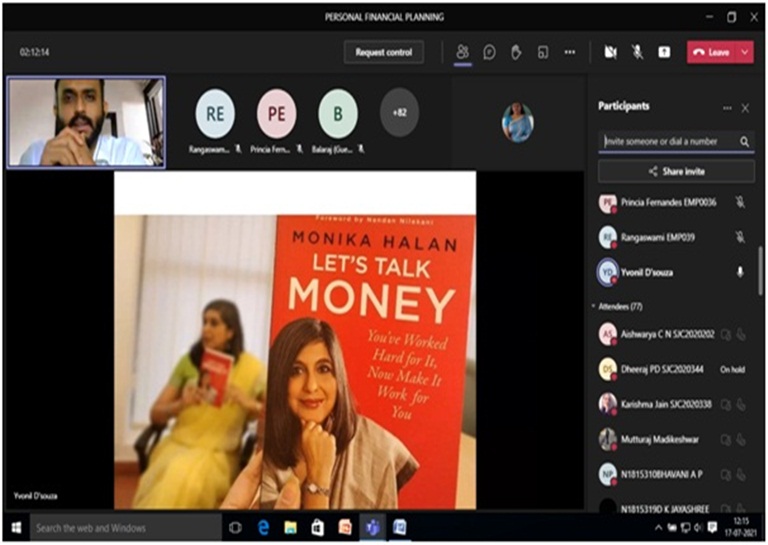768x545 pixels.
Task: Click the woman's round profile picture
Action: click(518, 122)
